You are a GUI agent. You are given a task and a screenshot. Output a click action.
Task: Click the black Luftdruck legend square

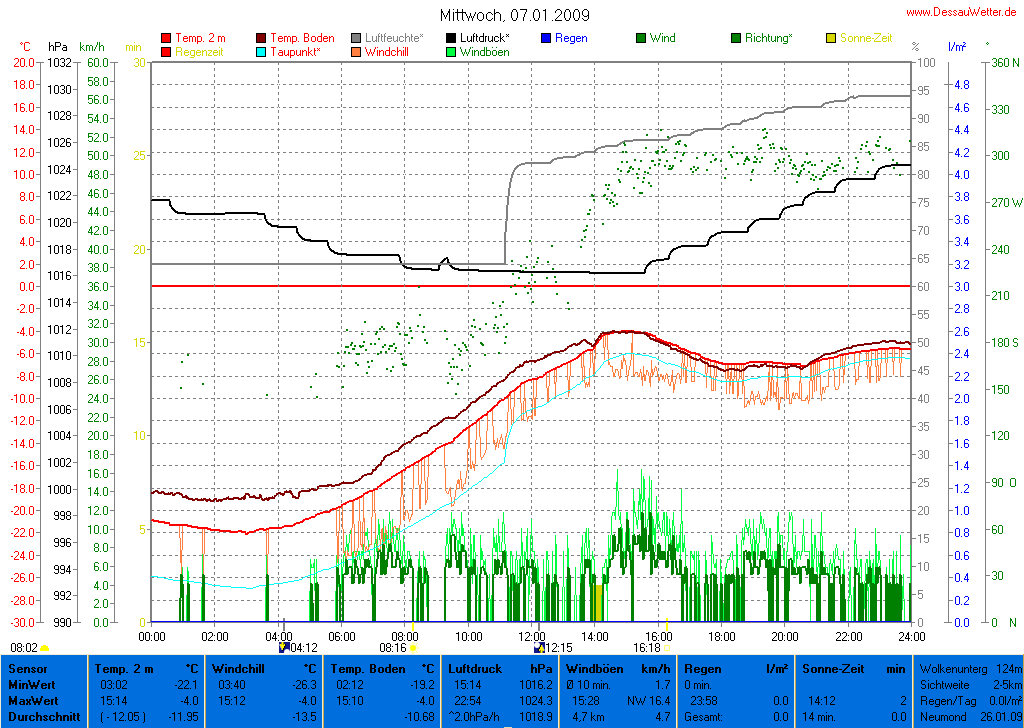tap(451, 39)
